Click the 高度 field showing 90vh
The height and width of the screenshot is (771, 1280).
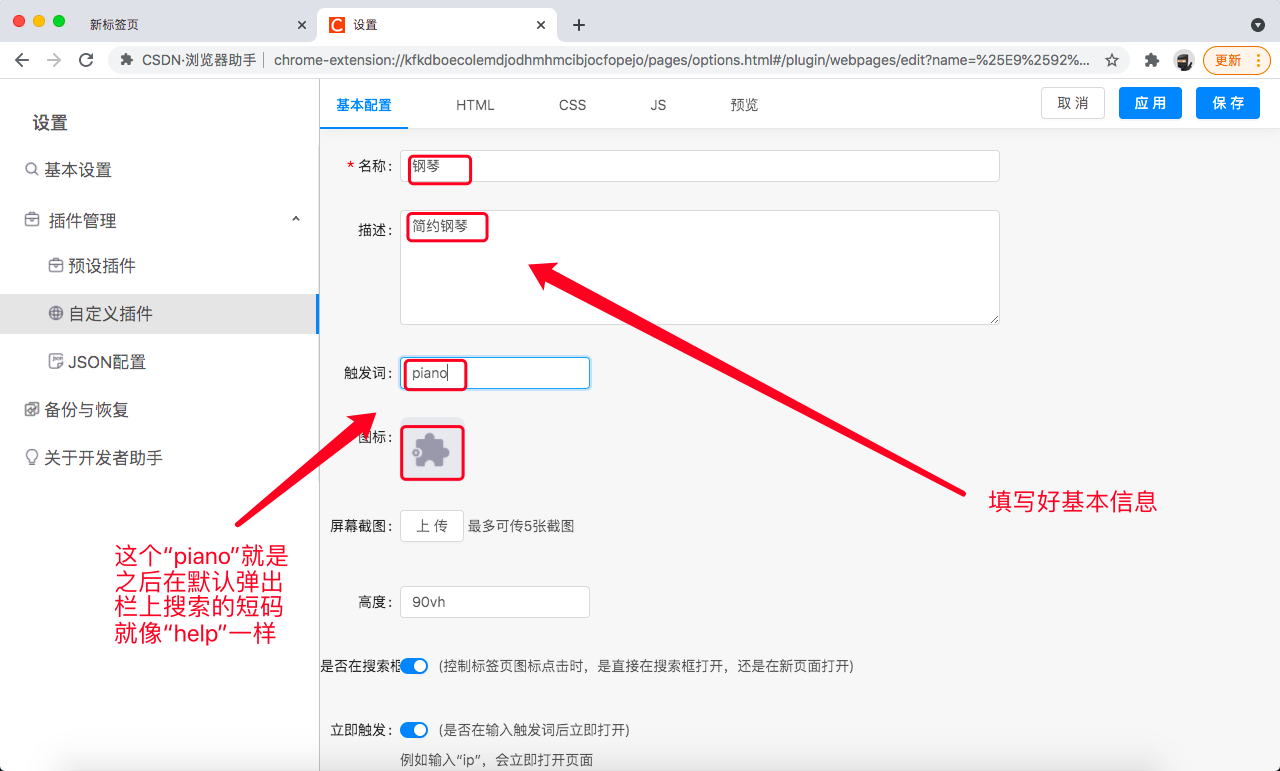pyautogui.click(x=495, y=602)
